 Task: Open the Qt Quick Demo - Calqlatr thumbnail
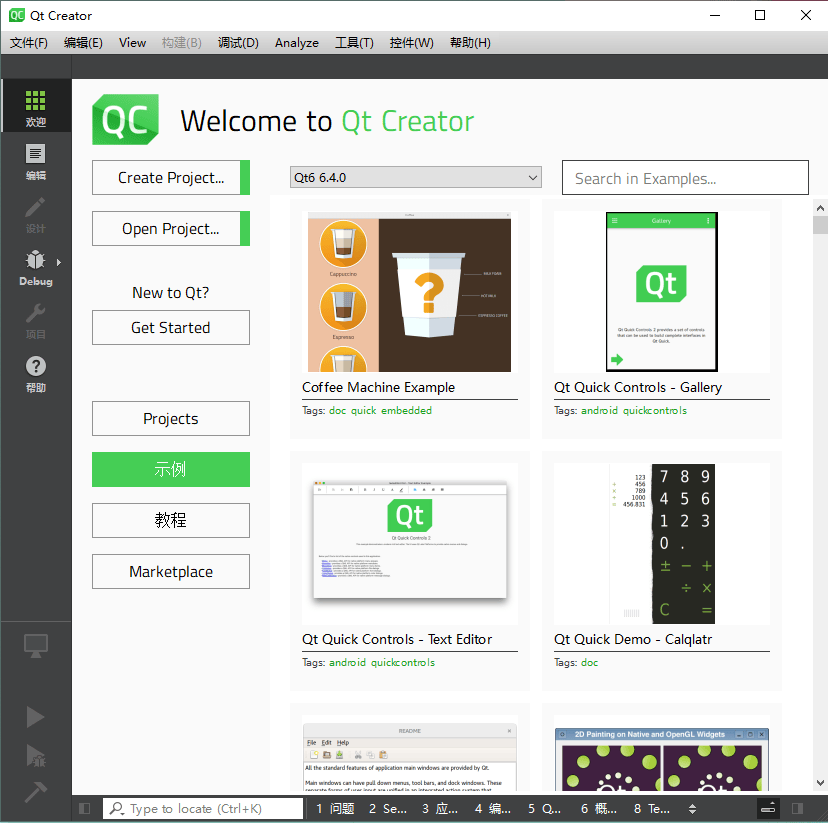(661, 544)
